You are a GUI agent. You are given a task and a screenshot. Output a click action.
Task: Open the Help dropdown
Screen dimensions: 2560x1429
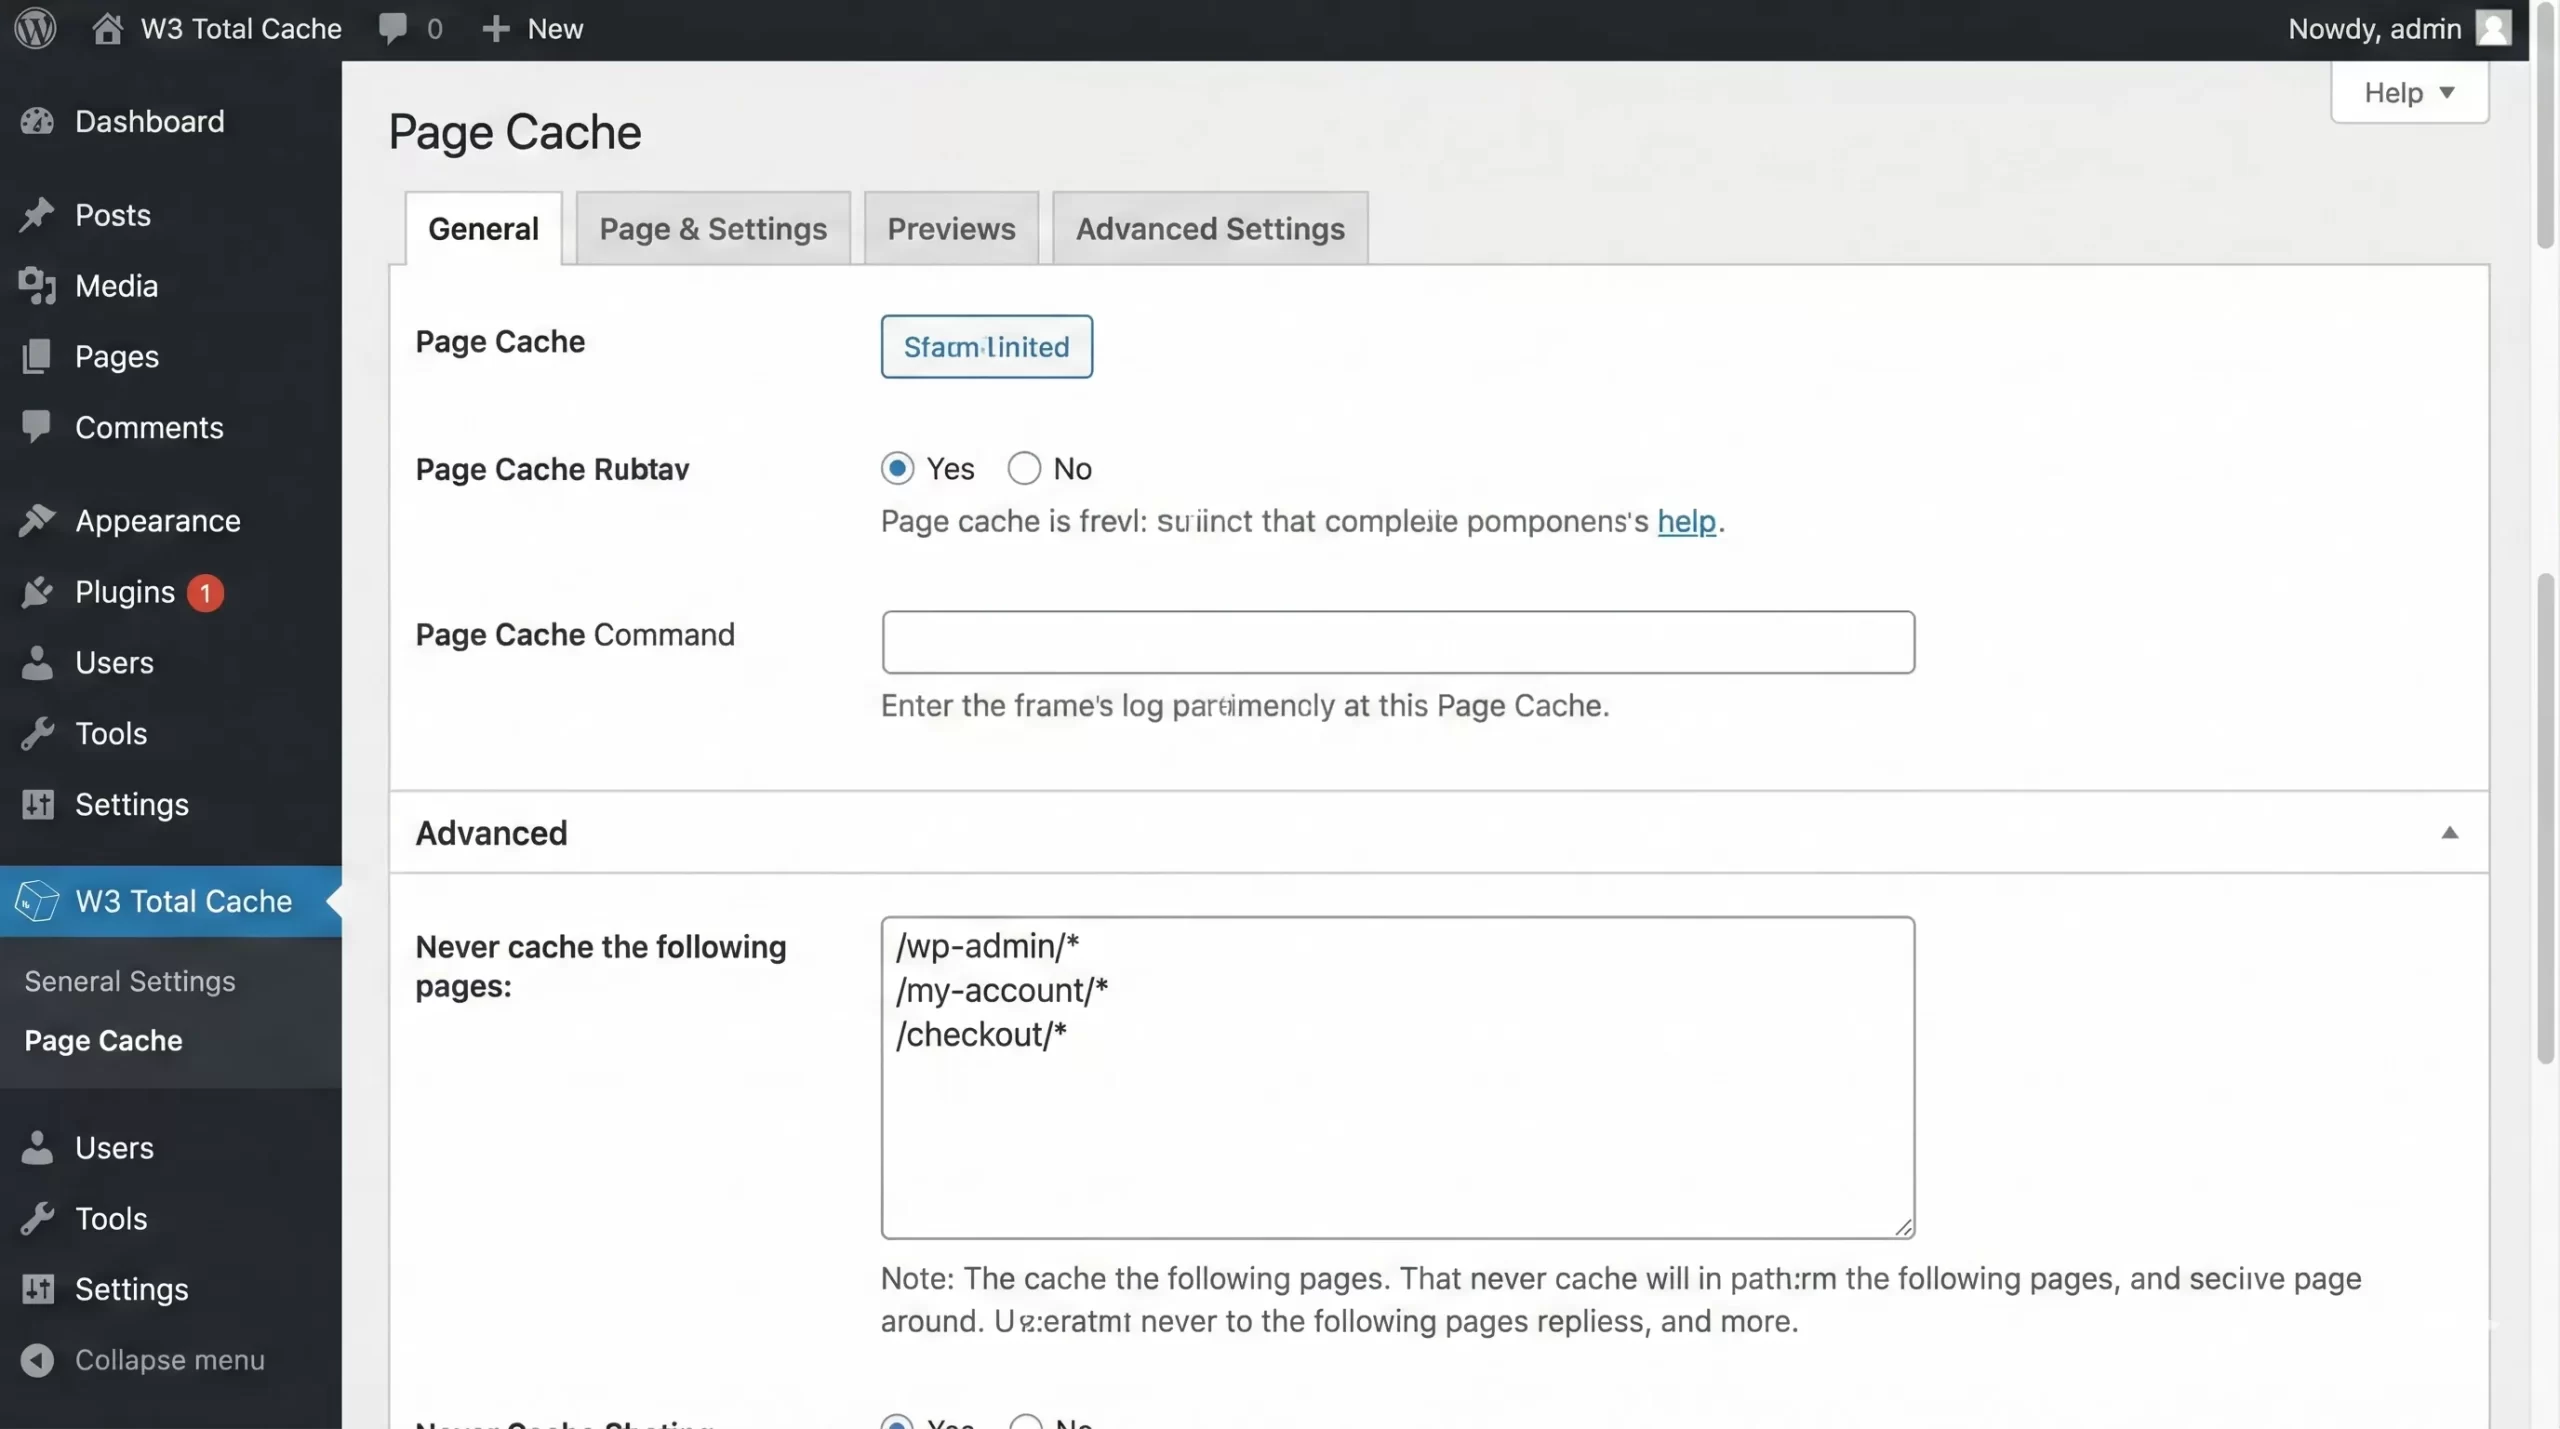pos(2409,91)
